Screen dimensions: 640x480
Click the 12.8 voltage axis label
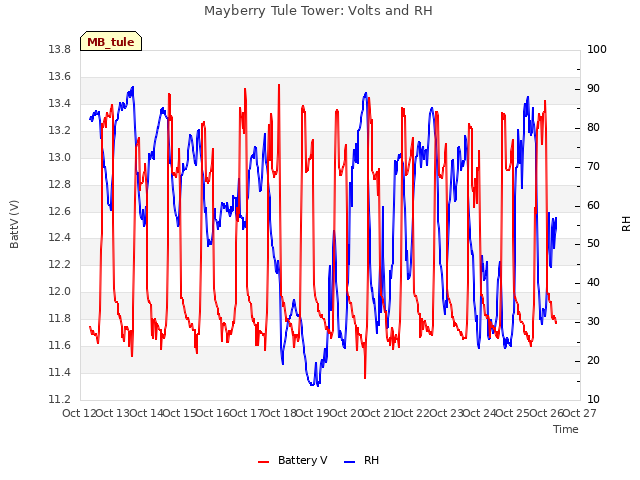pos(59,184)
